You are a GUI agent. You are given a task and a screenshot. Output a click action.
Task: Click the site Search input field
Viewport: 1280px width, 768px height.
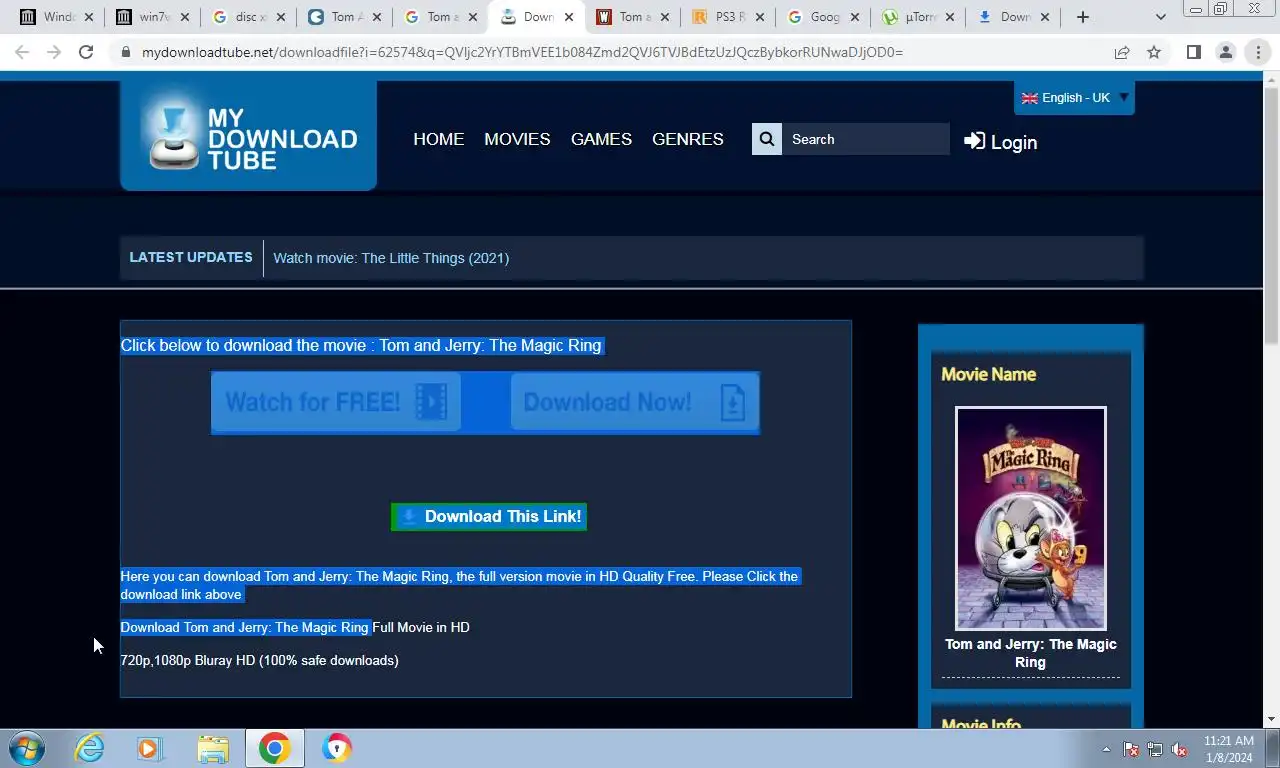(866, 139)
